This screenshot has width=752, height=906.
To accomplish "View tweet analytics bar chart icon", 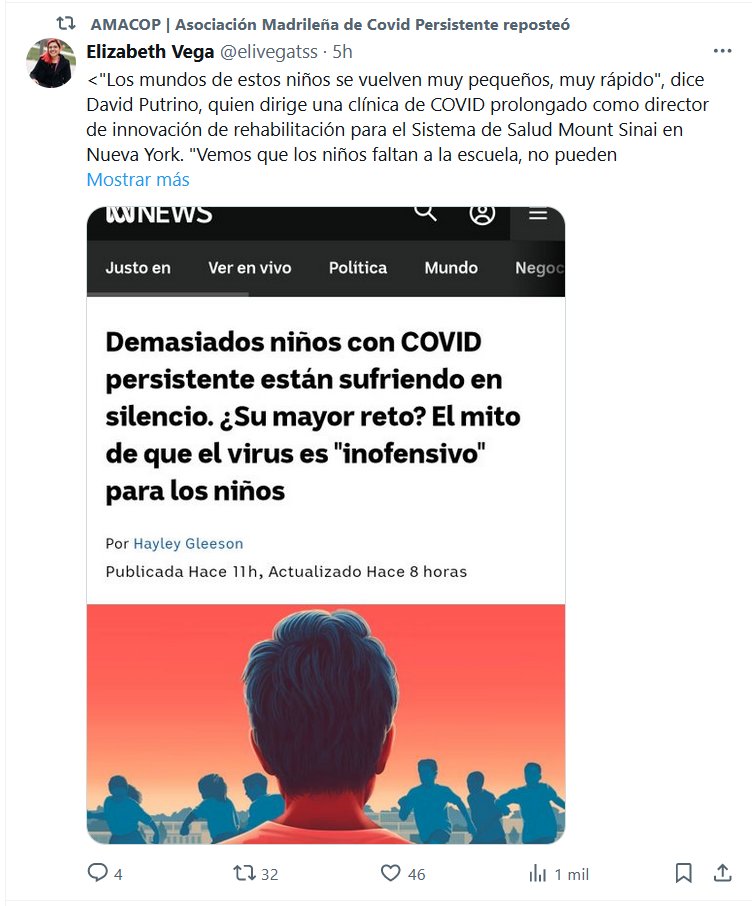I will click(x=537, y=873).
